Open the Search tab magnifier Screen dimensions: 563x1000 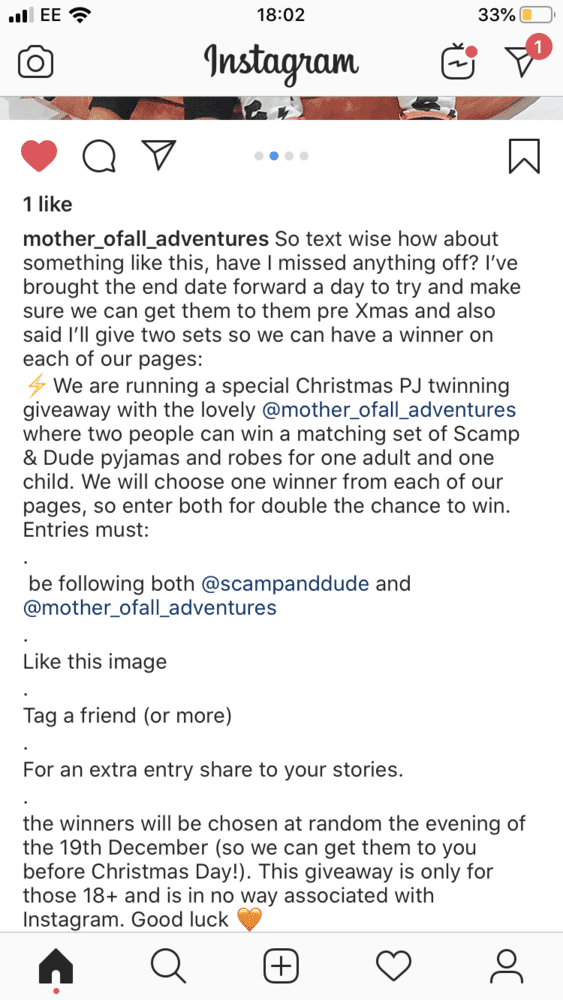click(x=168, y=966)
